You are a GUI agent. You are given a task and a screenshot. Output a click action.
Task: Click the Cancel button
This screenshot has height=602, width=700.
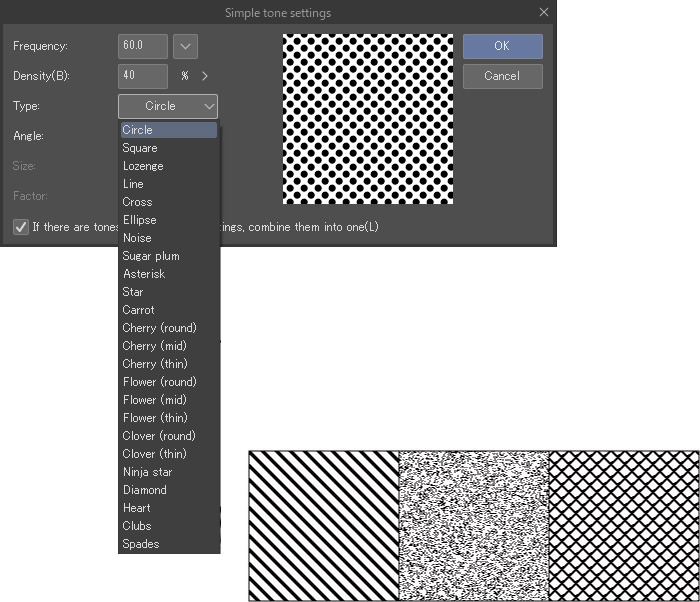(503, 76)
